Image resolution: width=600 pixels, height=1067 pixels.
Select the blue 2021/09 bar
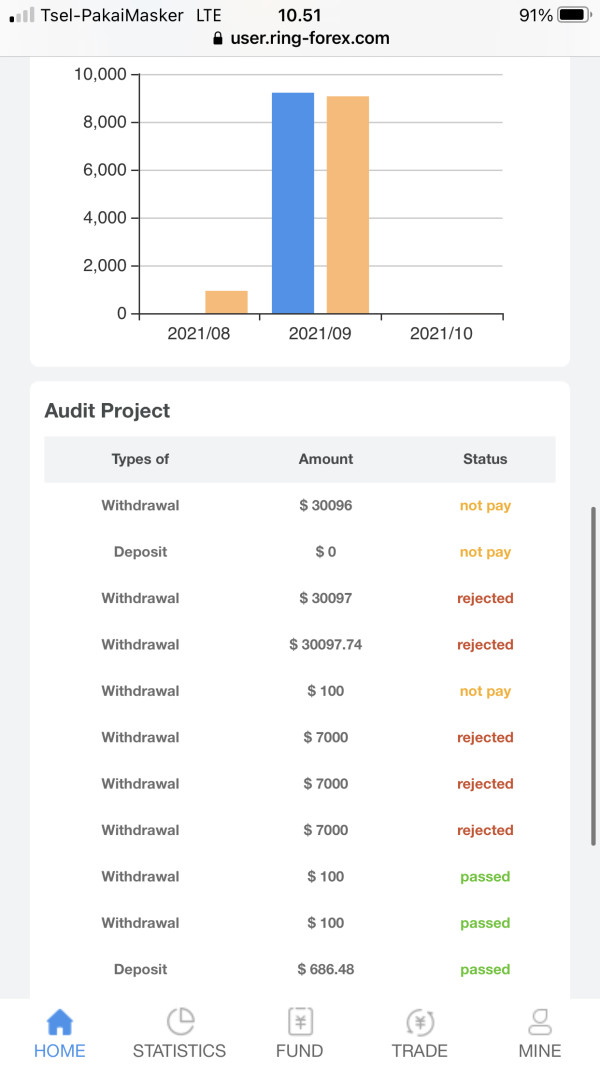tap(293, 203)
